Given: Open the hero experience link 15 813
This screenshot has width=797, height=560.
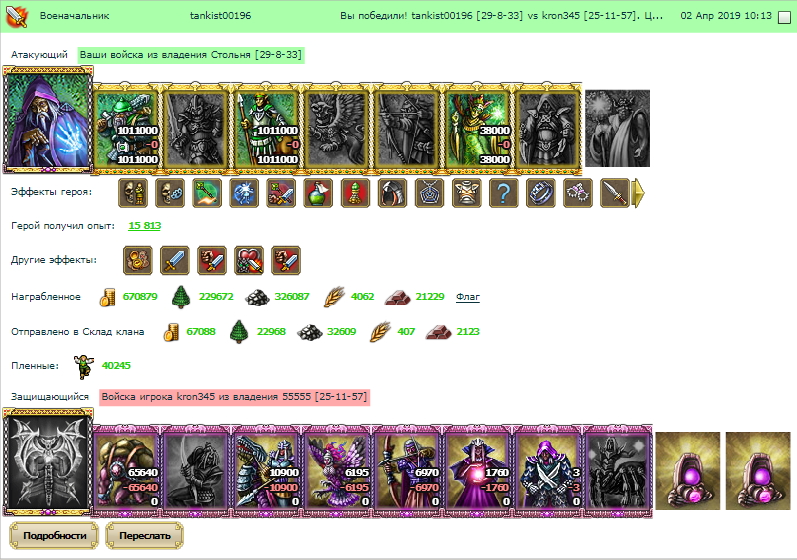Looking at the screenshot, I should pyautogui.click(x=144, y=226).
